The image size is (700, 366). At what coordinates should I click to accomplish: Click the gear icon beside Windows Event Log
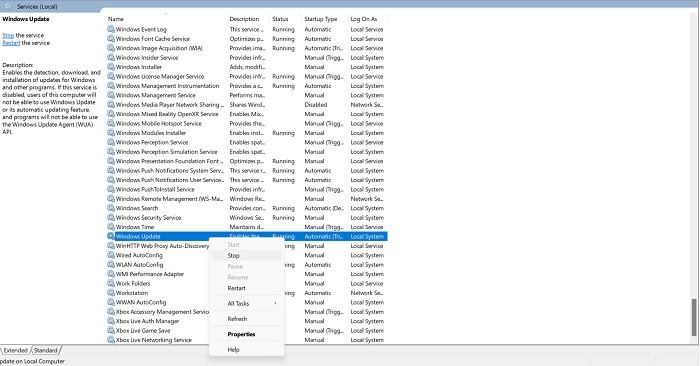click(111, 29)
